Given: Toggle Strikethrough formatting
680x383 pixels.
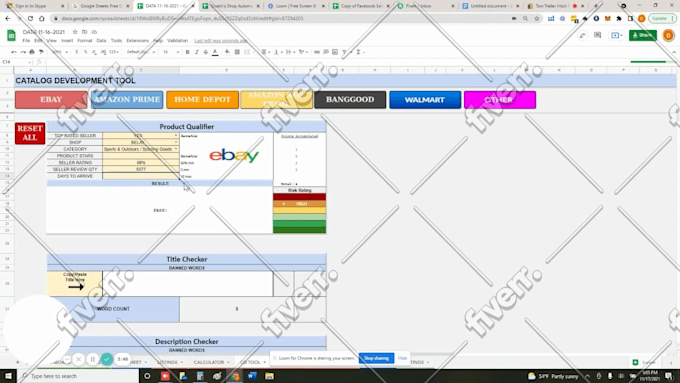Looking at the screenshot, I should point(206,52).
